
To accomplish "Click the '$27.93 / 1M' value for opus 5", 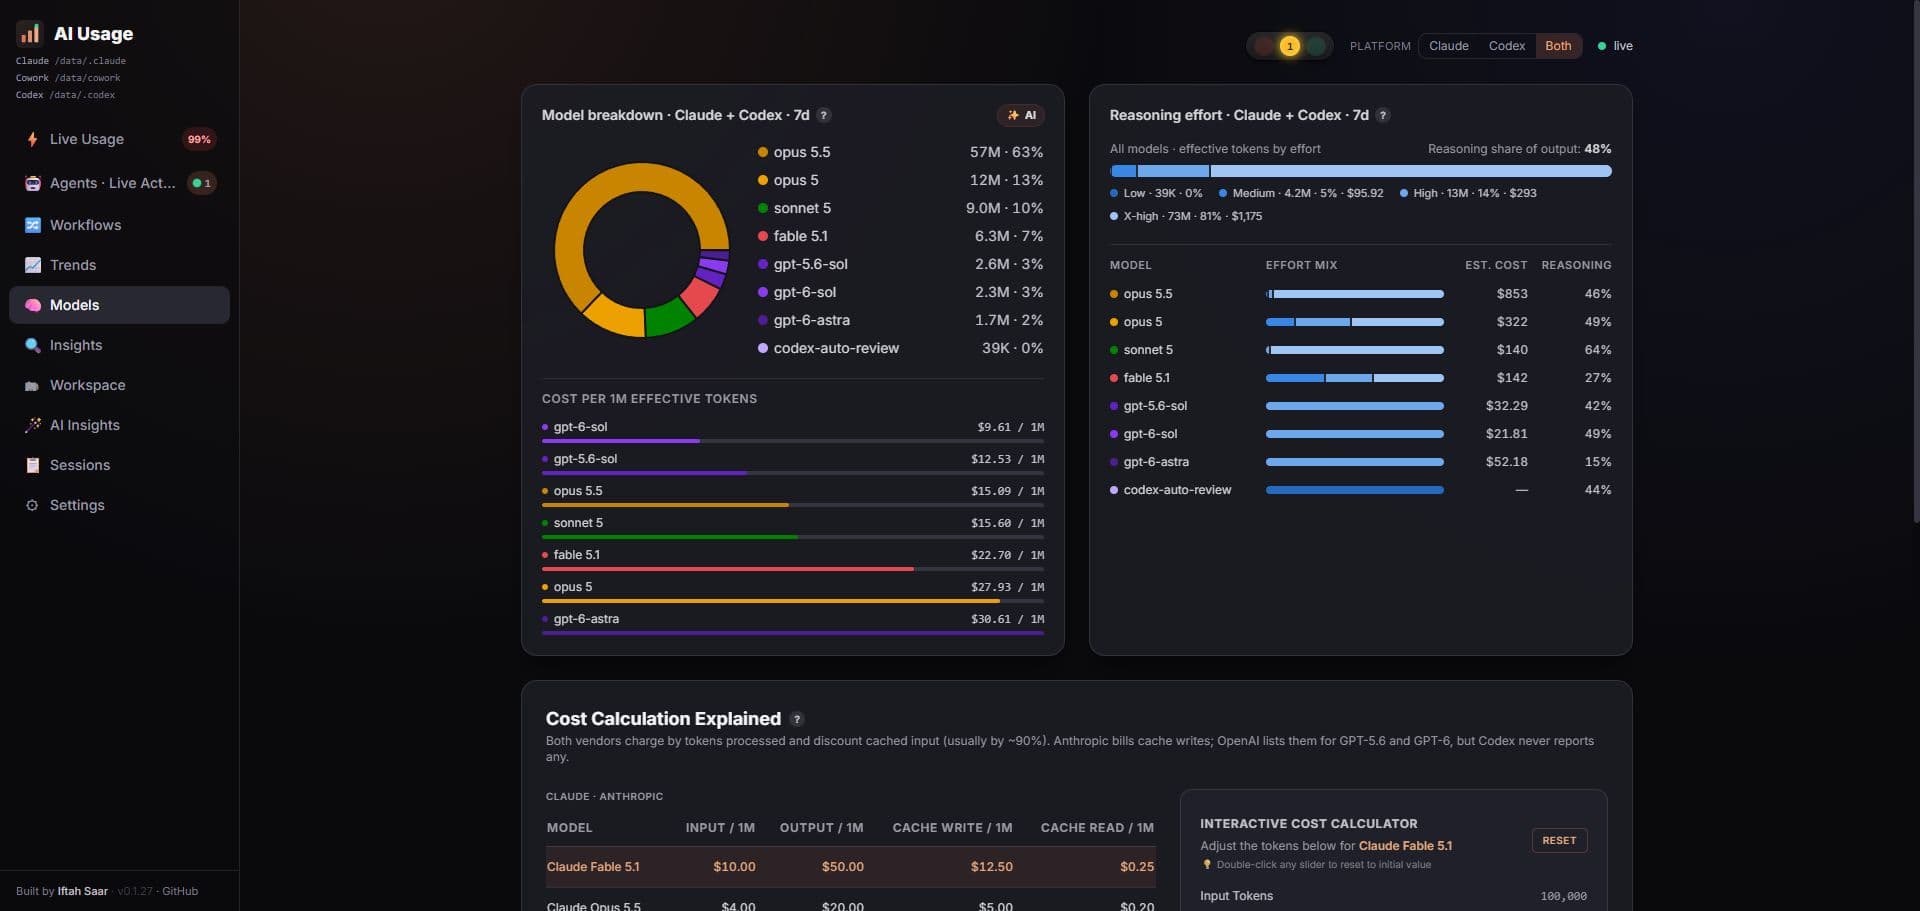I will [1007, 587].
